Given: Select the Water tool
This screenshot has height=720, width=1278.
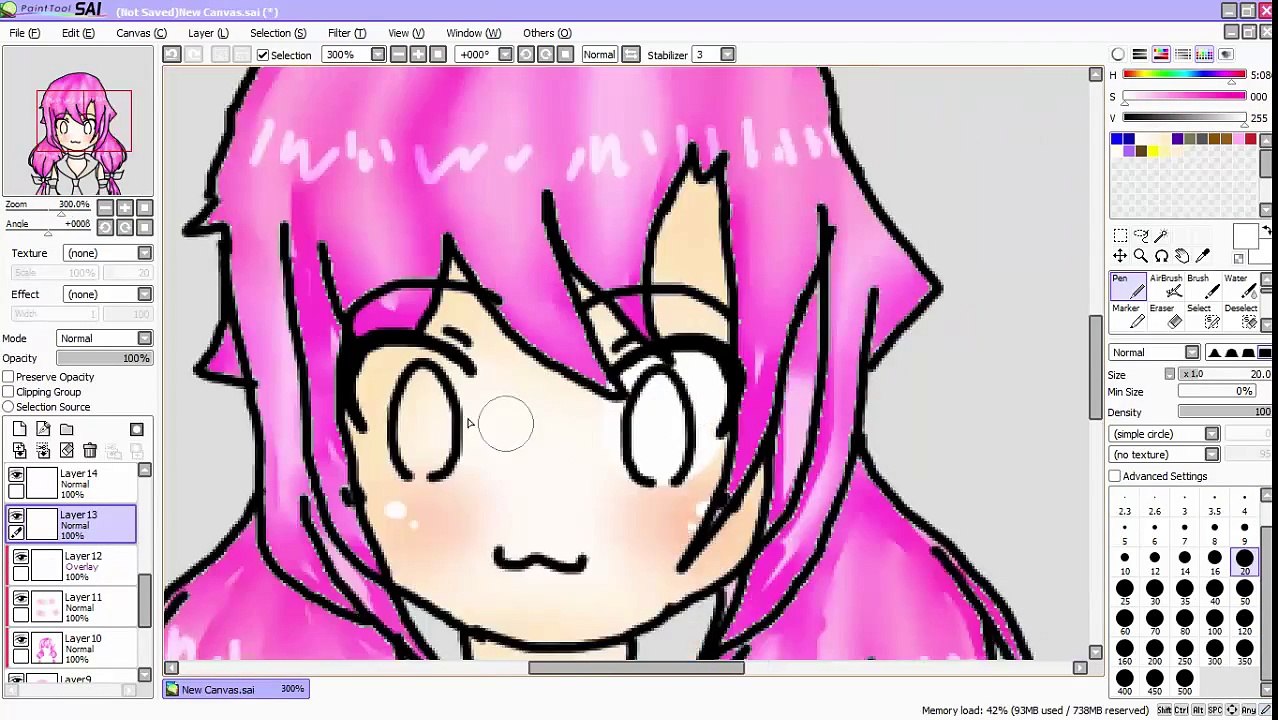Looking at the screenshot, I should [x=1240, y=286].
